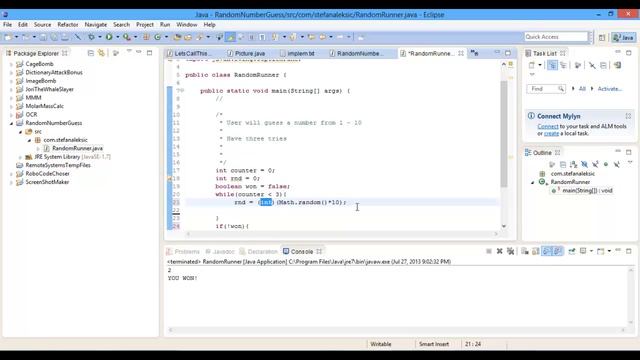
Task: Click Sort icon in Outline toolbar
Action: (573, 164)
